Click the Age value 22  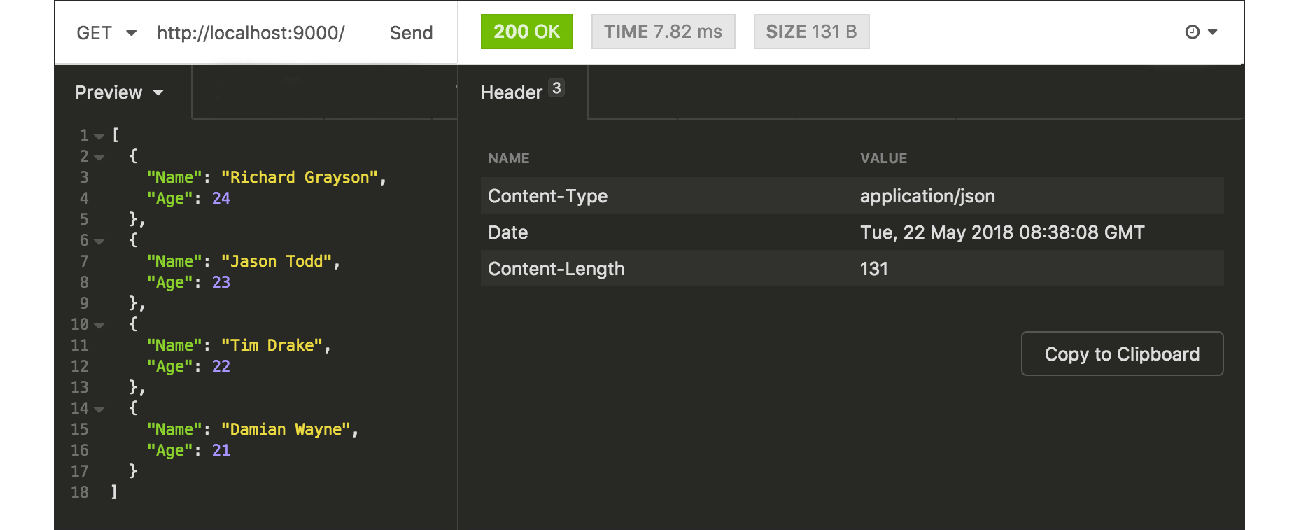(221, 366)
